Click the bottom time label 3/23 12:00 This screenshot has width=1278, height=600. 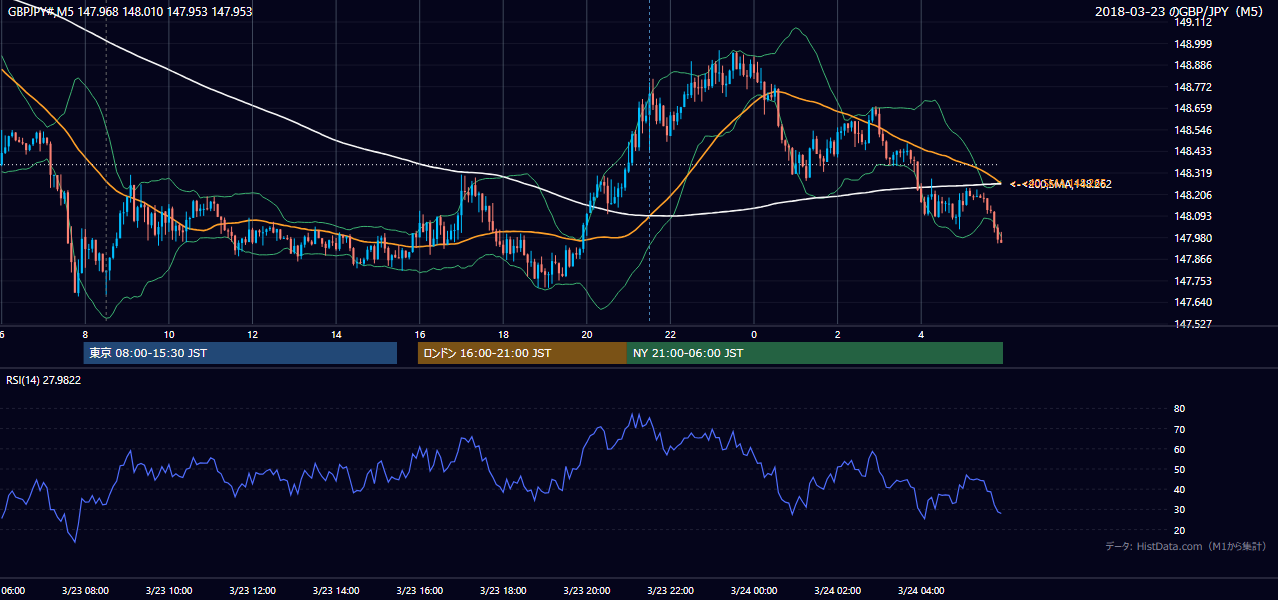point(253,590)
